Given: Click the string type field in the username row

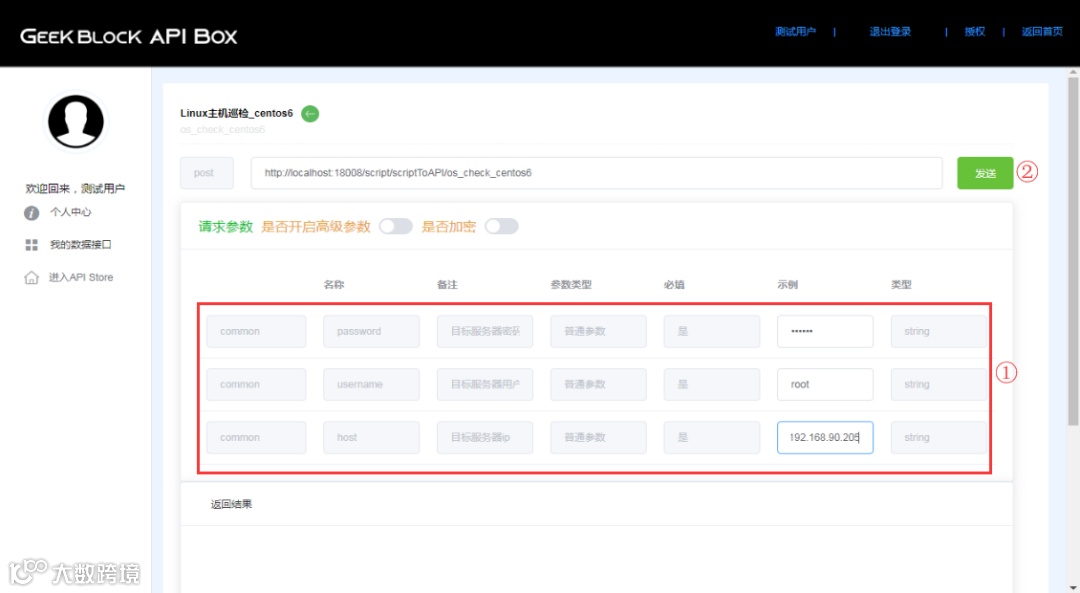Looking at the screenshot, I should coord(938,384).
